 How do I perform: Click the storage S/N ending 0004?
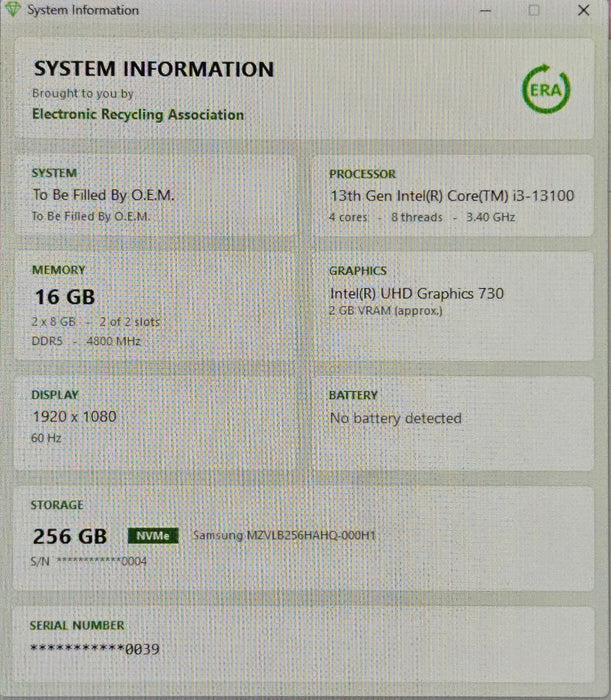coord(88,561)
